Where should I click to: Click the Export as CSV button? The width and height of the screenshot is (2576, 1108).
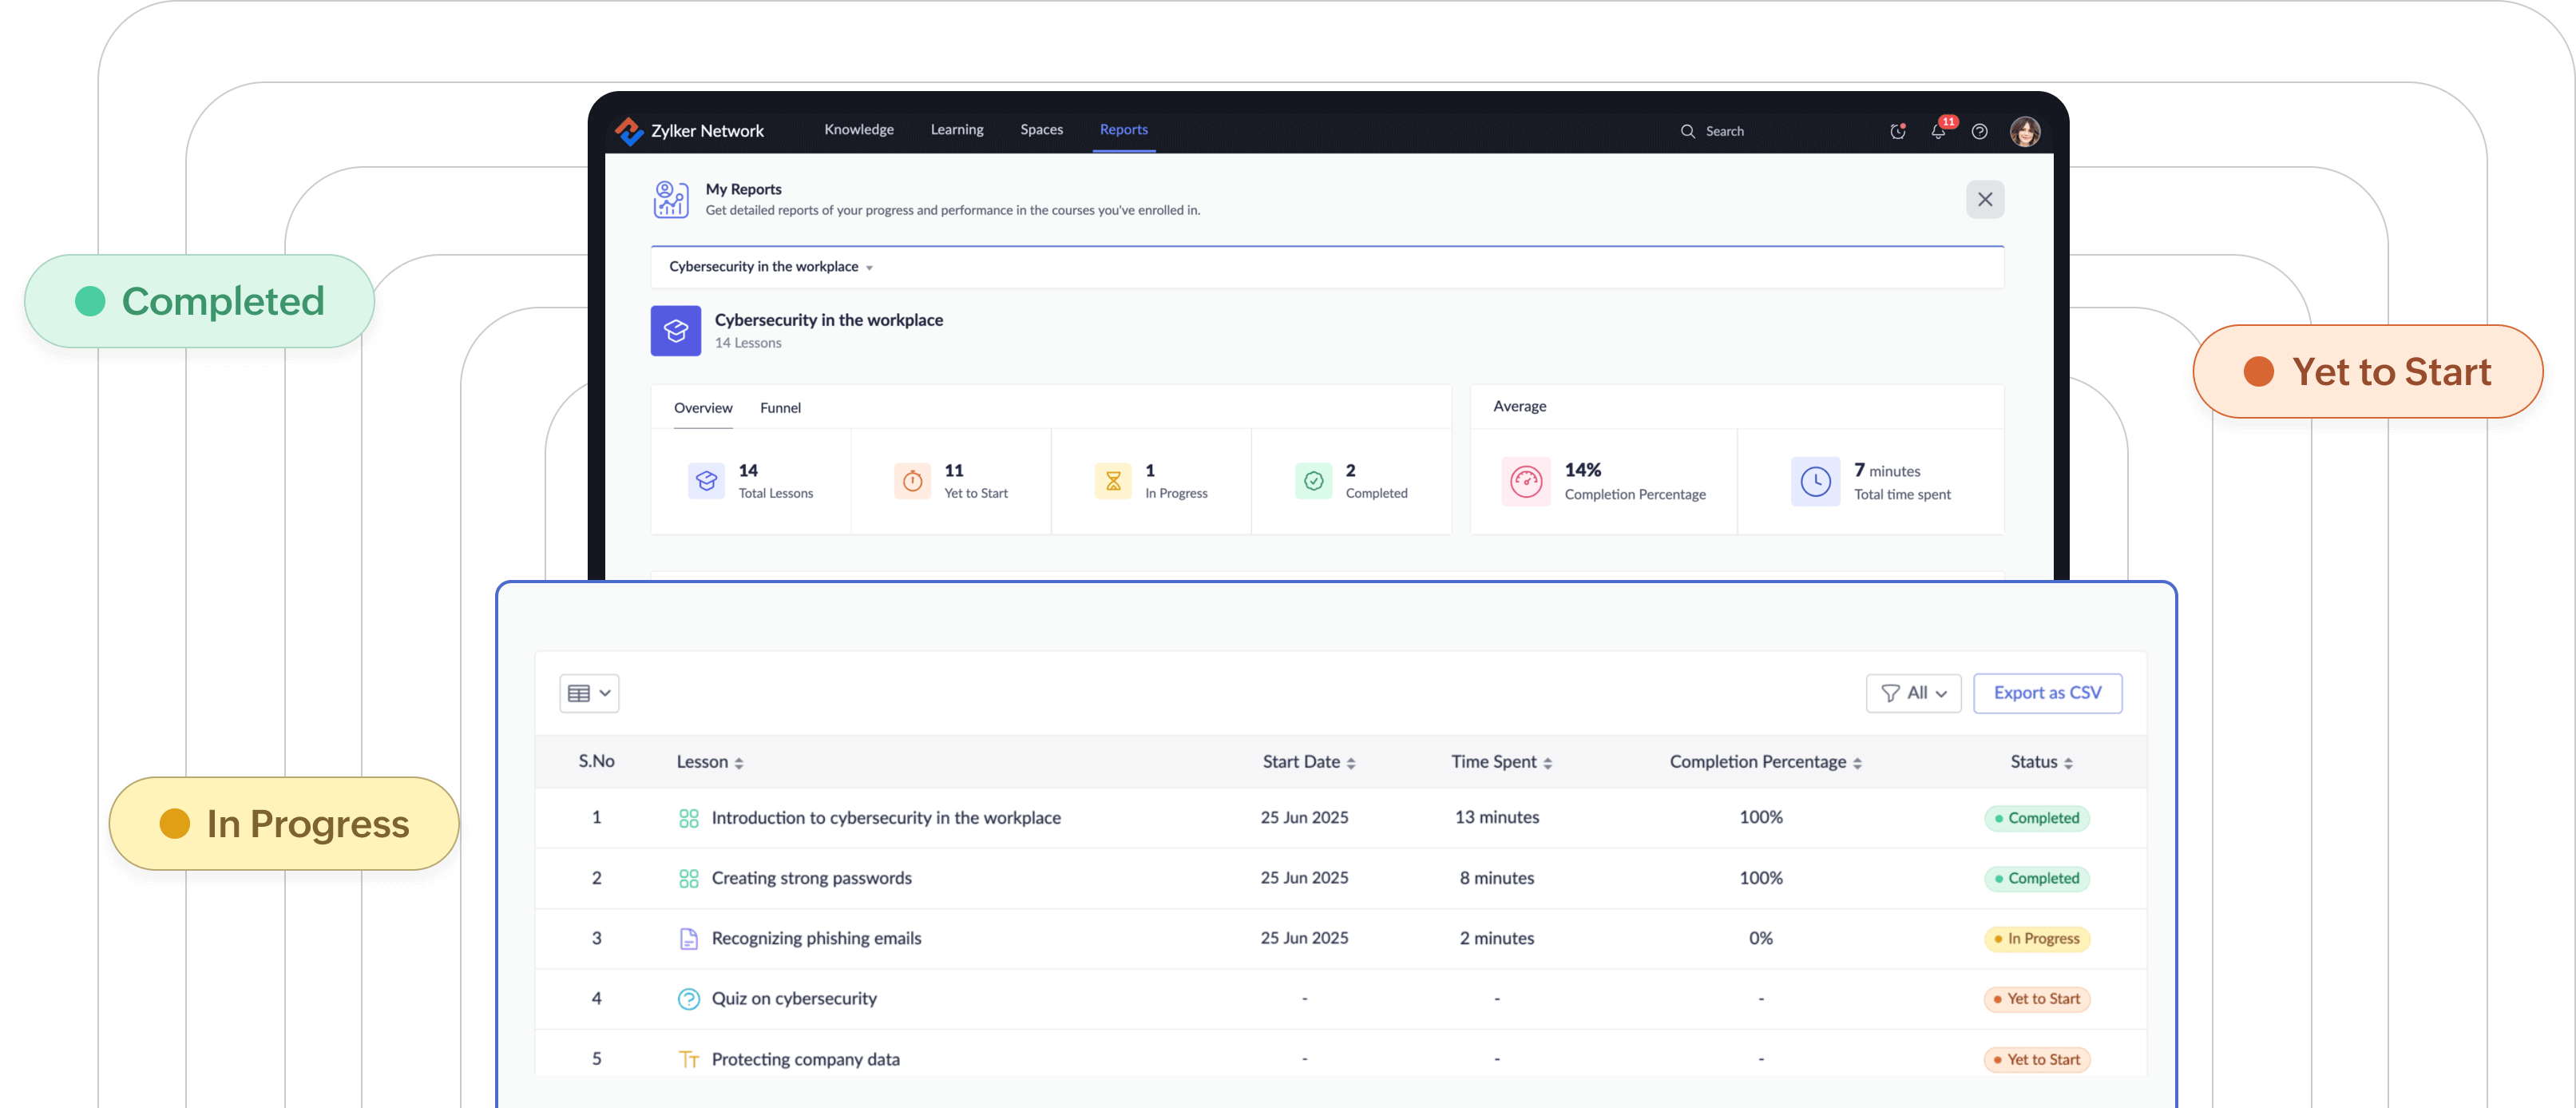click(2047, 693)
